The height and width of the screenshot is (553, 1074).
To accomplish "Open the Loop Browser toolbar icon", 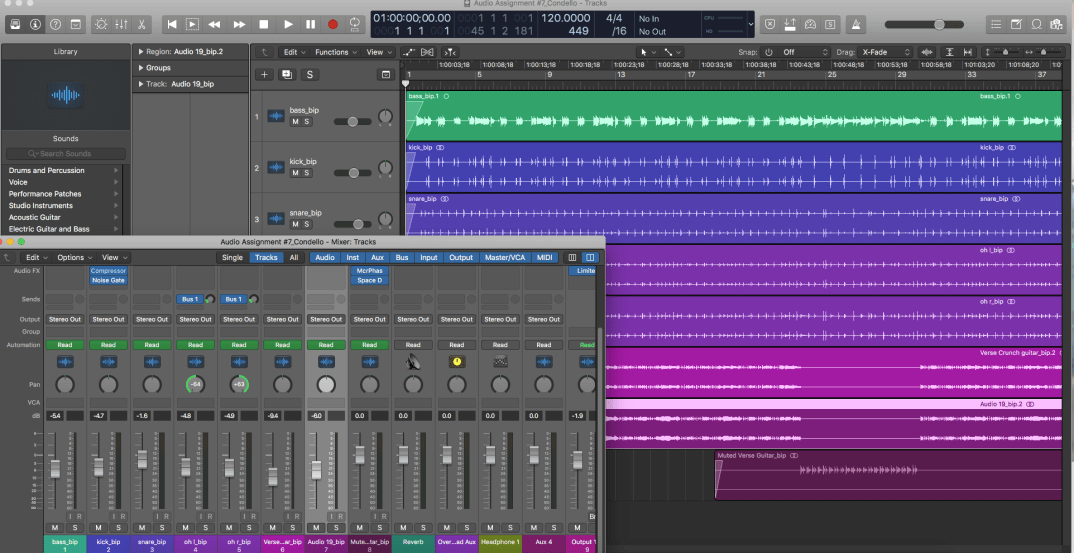I will (x=1037, y=24).
